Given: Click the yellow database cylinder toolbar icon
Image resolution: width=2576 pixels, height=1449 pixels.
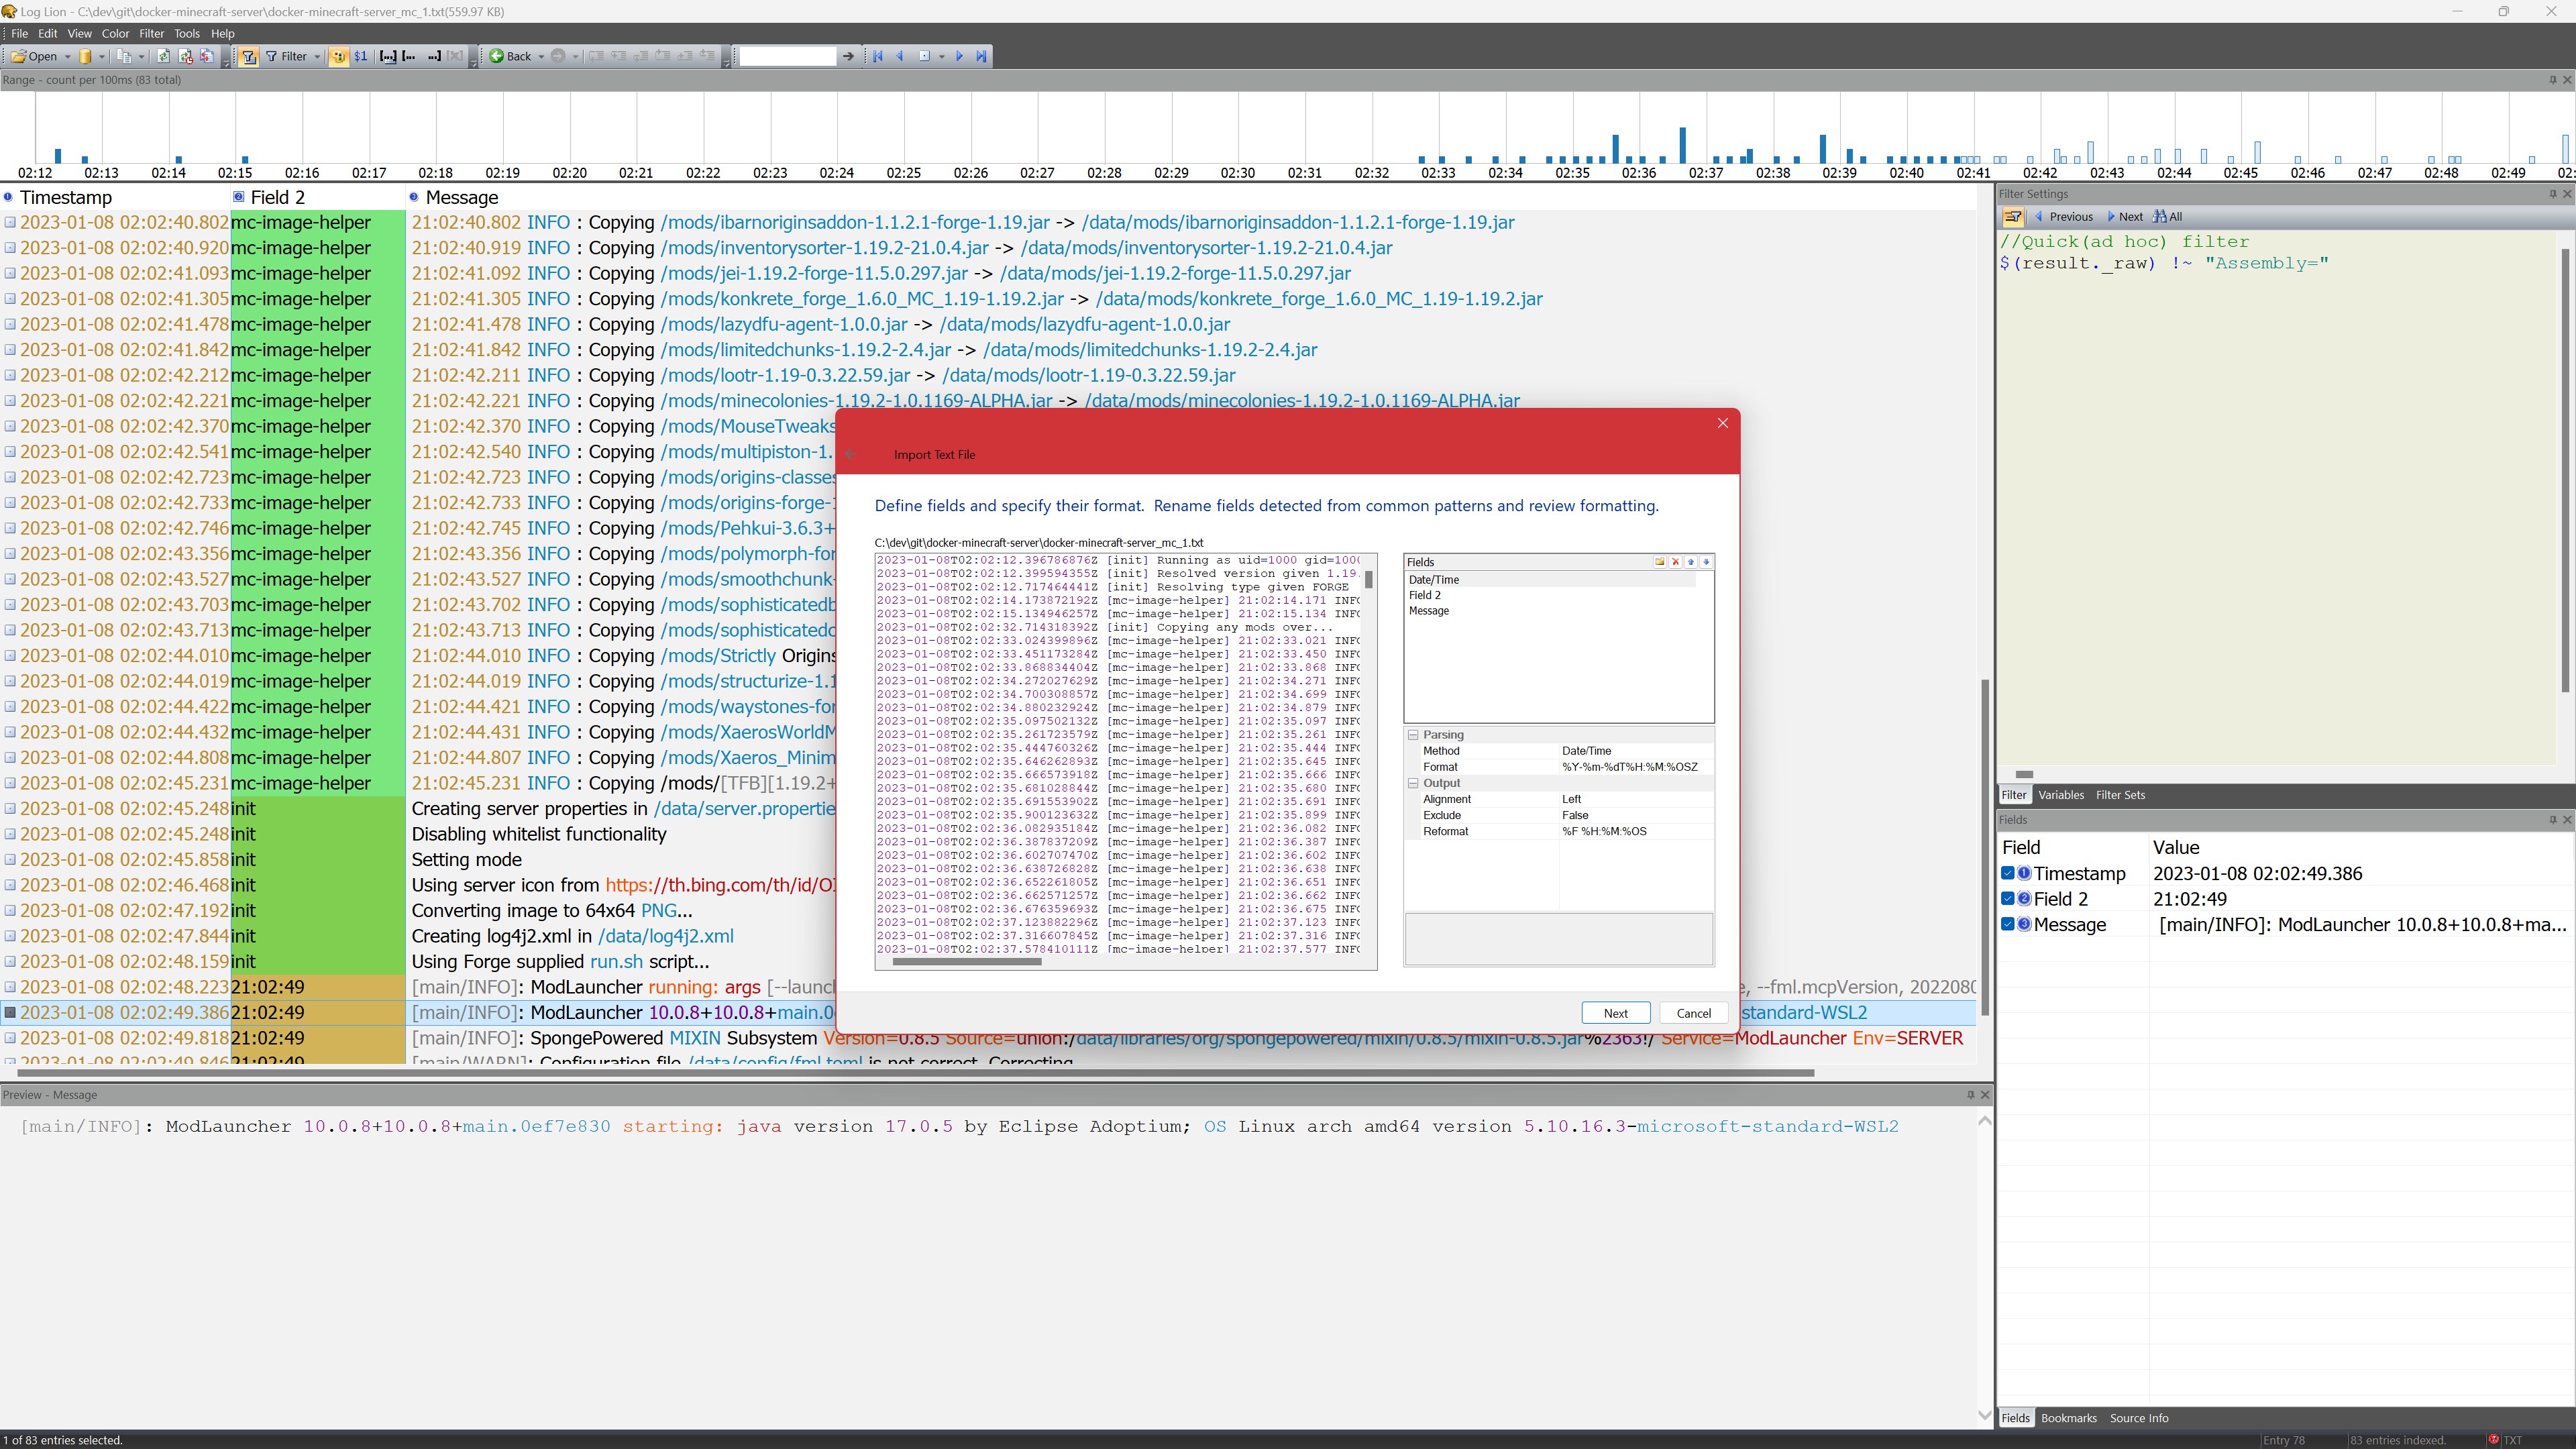Looking at the screenshot, I should pos(86,56).
